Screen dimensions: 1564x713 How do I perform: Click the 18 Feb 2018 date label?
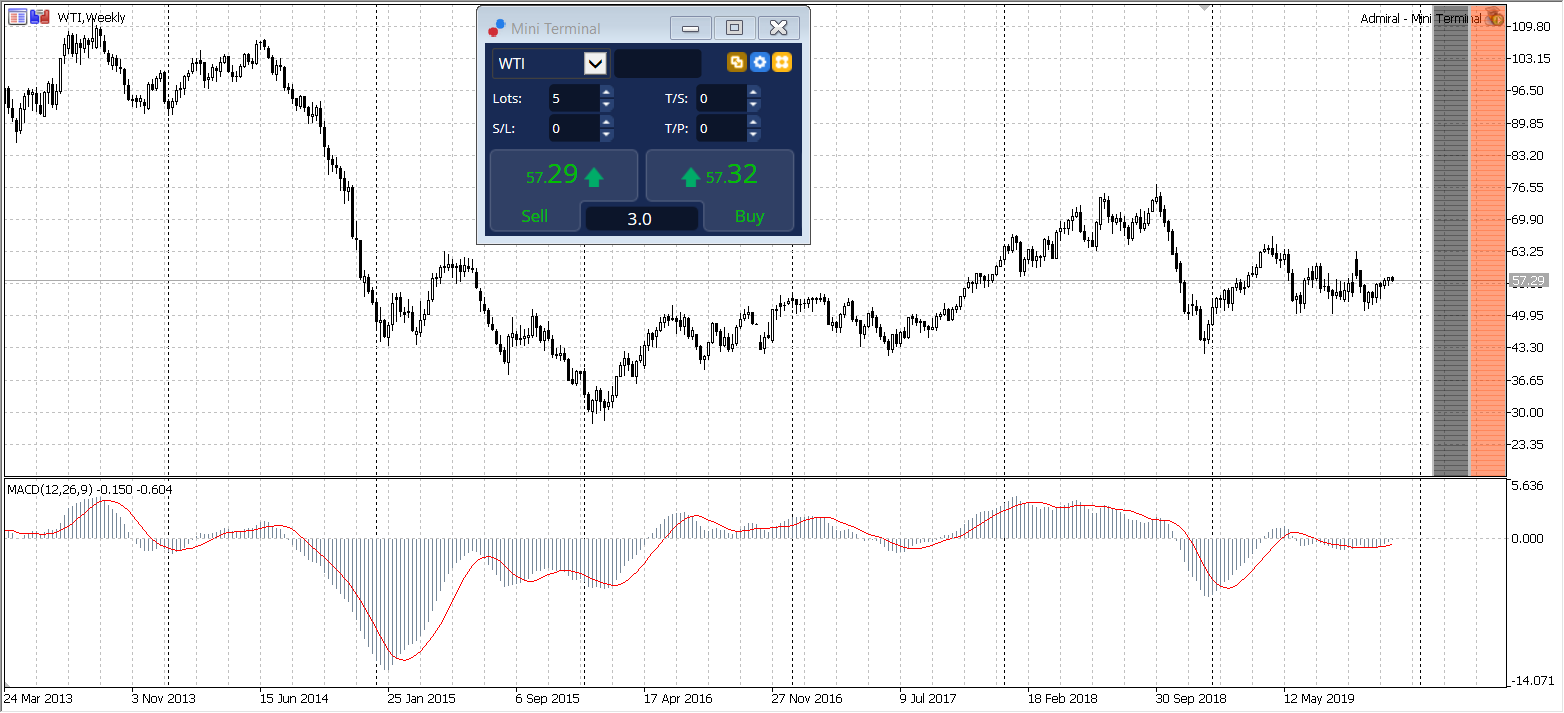coord(1063,698)
